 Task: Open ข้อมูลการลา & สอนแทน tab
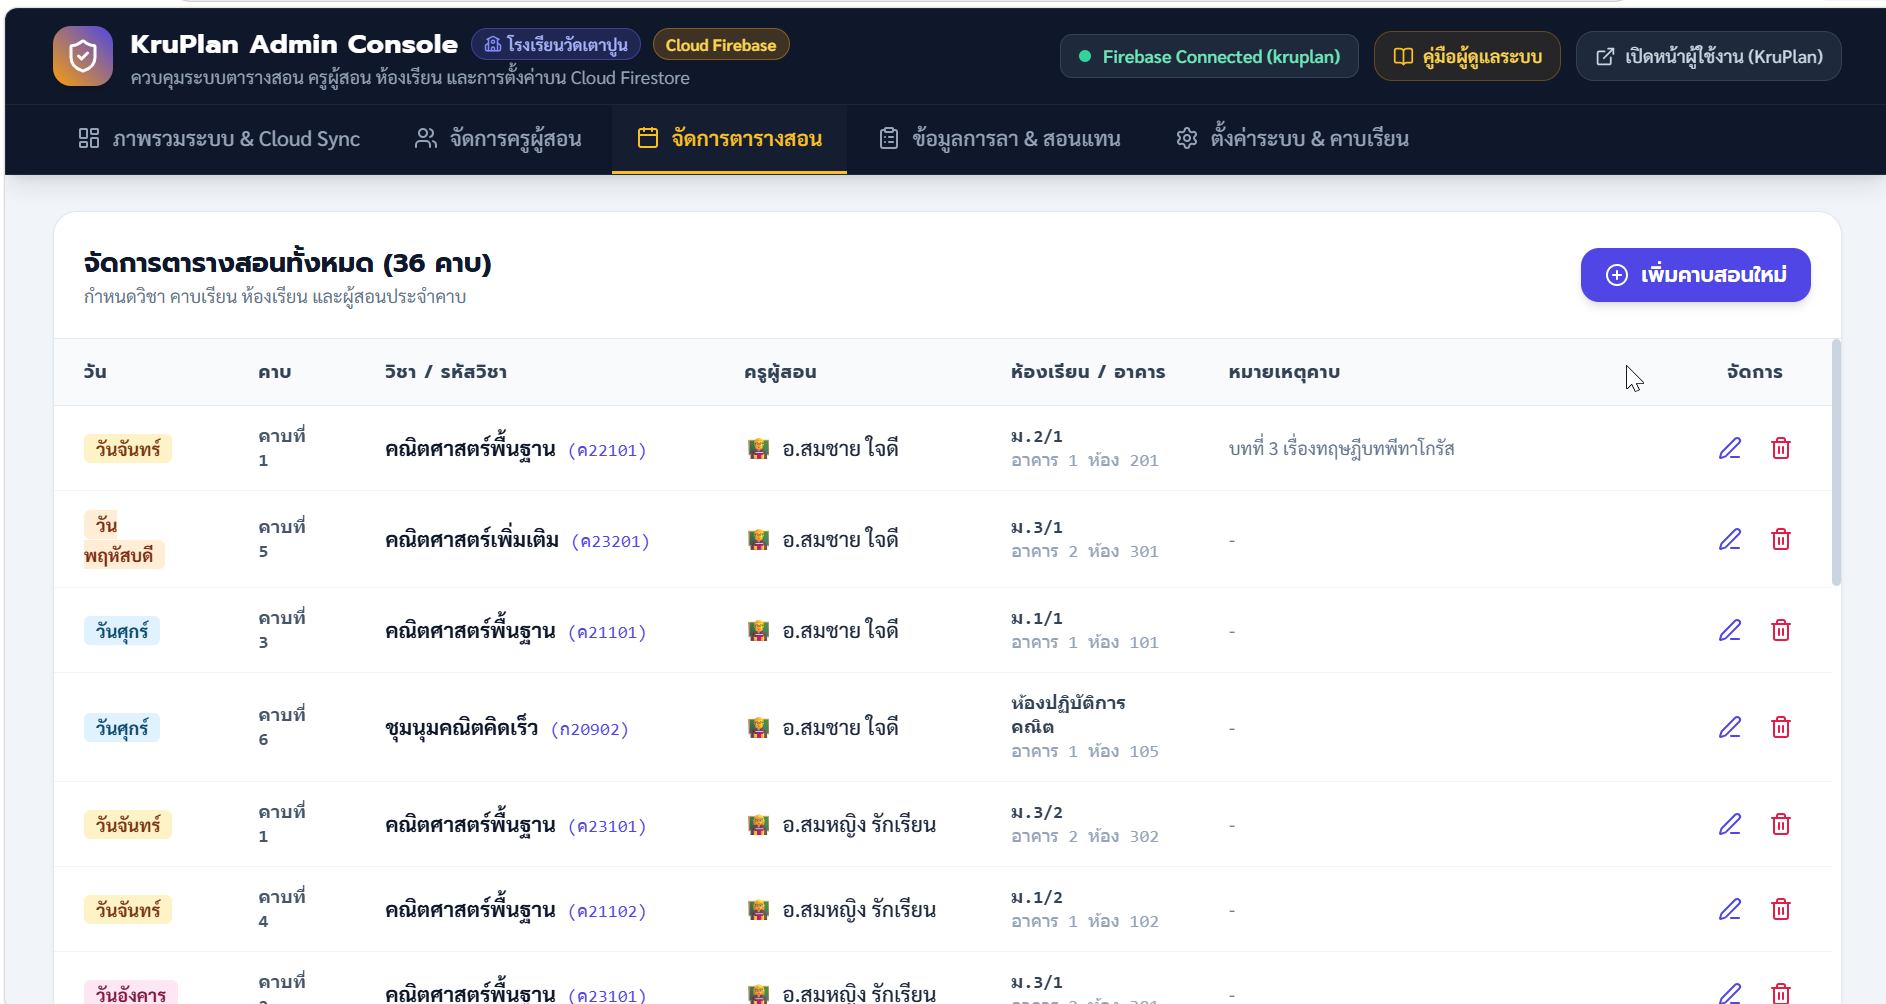pyautogui.click(x=1000, y=139)
